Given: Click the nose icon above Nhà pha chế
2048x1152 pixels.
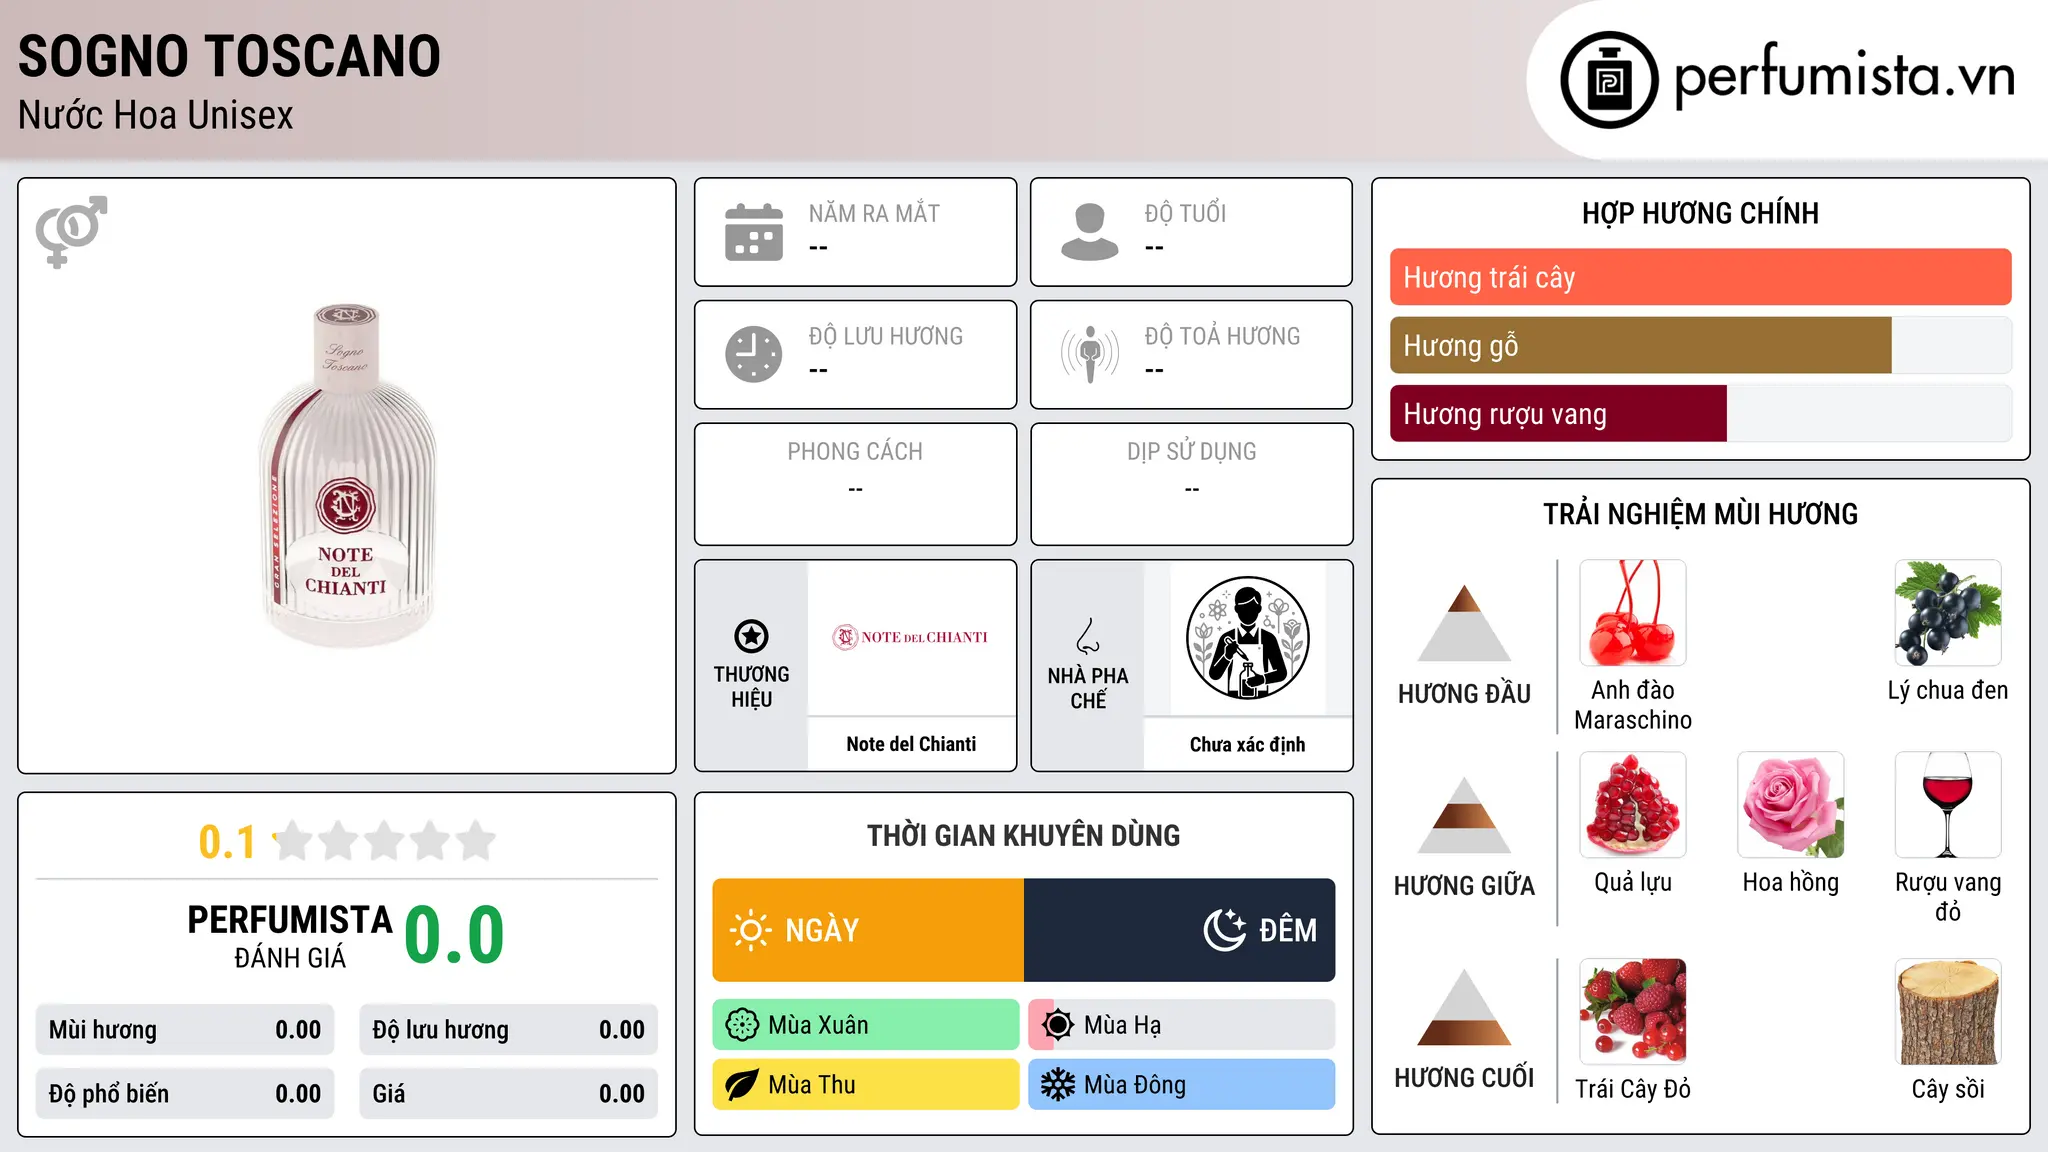Looking at the screenshot, I should pyautogui.click(x=1088, y=636).
